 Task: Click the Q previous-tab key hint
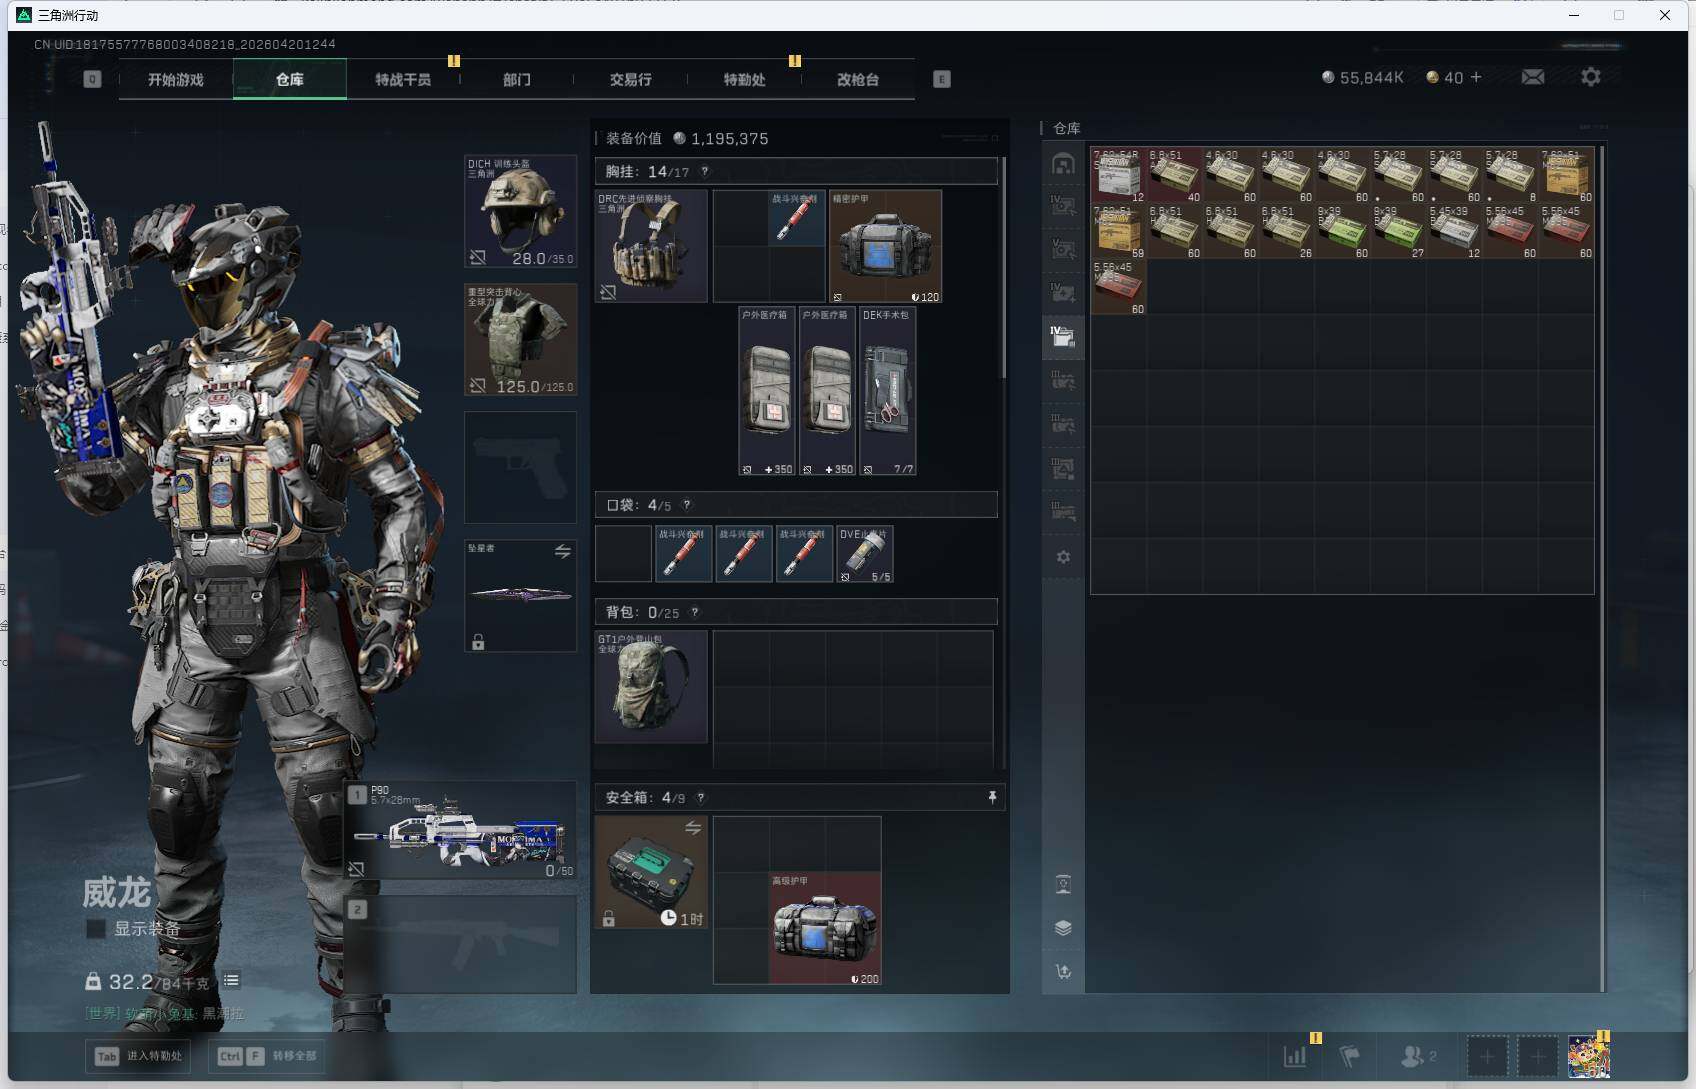tap(92, 79)
